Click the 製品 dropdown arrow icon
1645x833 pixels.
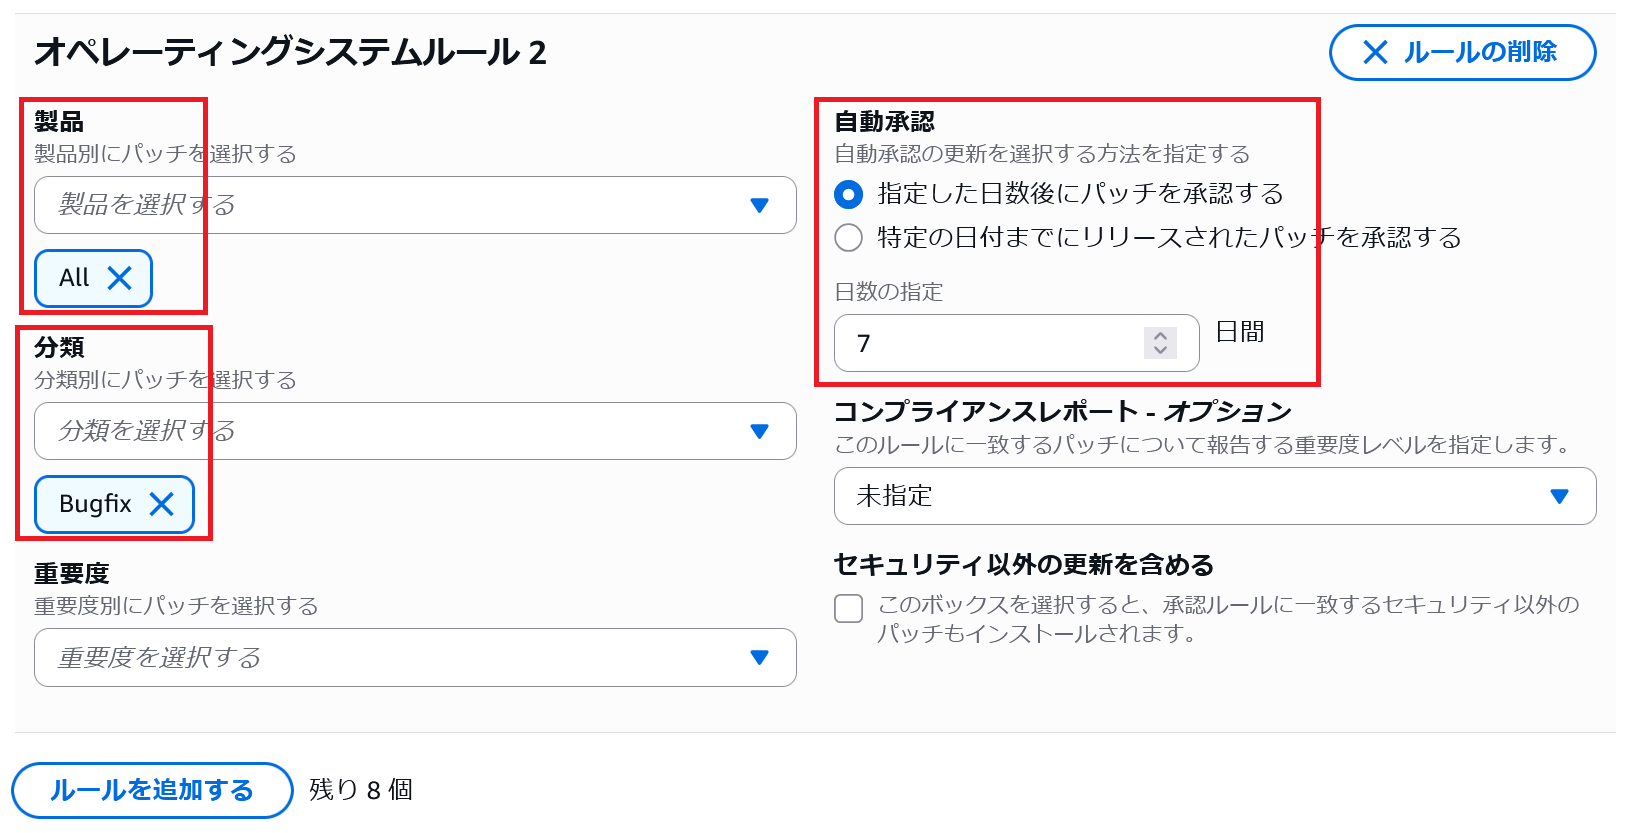[759, 205]
